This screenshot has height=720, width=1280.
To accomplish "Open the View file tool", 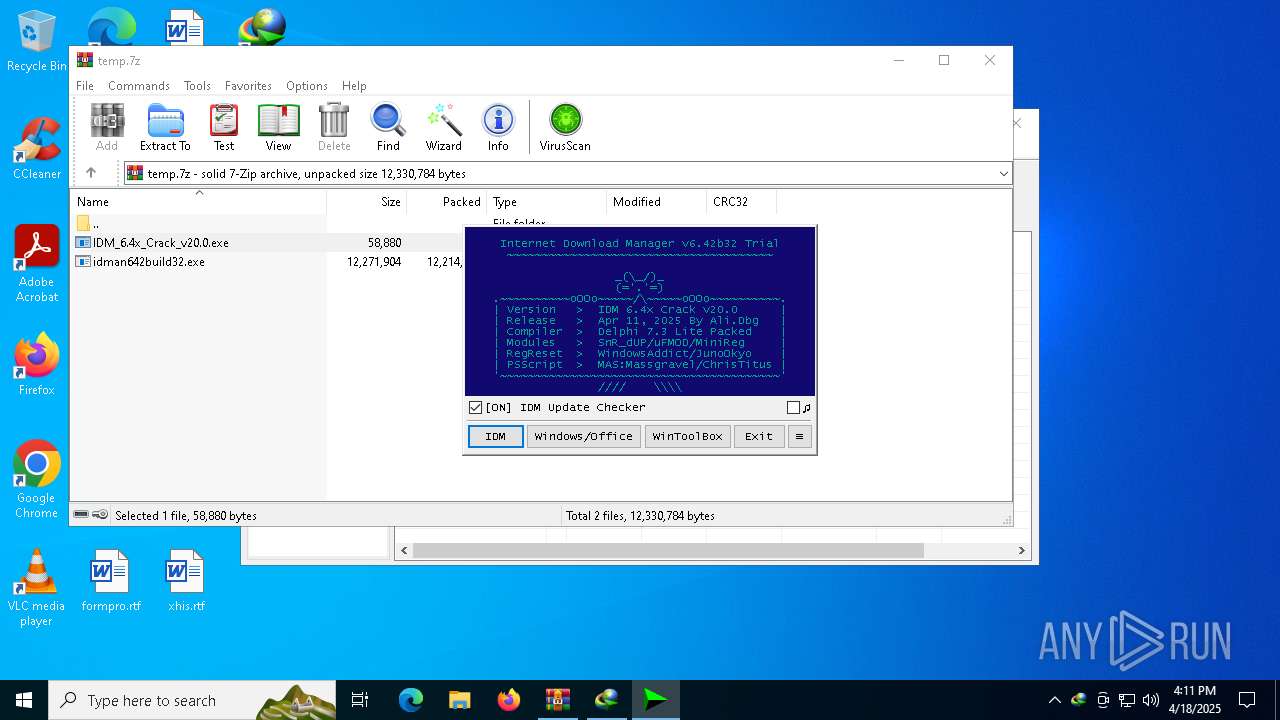I will pos(278,127).
